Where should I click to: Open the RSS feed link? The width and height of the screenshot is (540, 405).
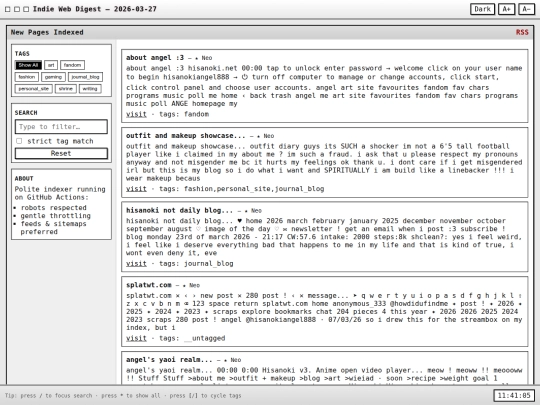(x=522, y=32)
